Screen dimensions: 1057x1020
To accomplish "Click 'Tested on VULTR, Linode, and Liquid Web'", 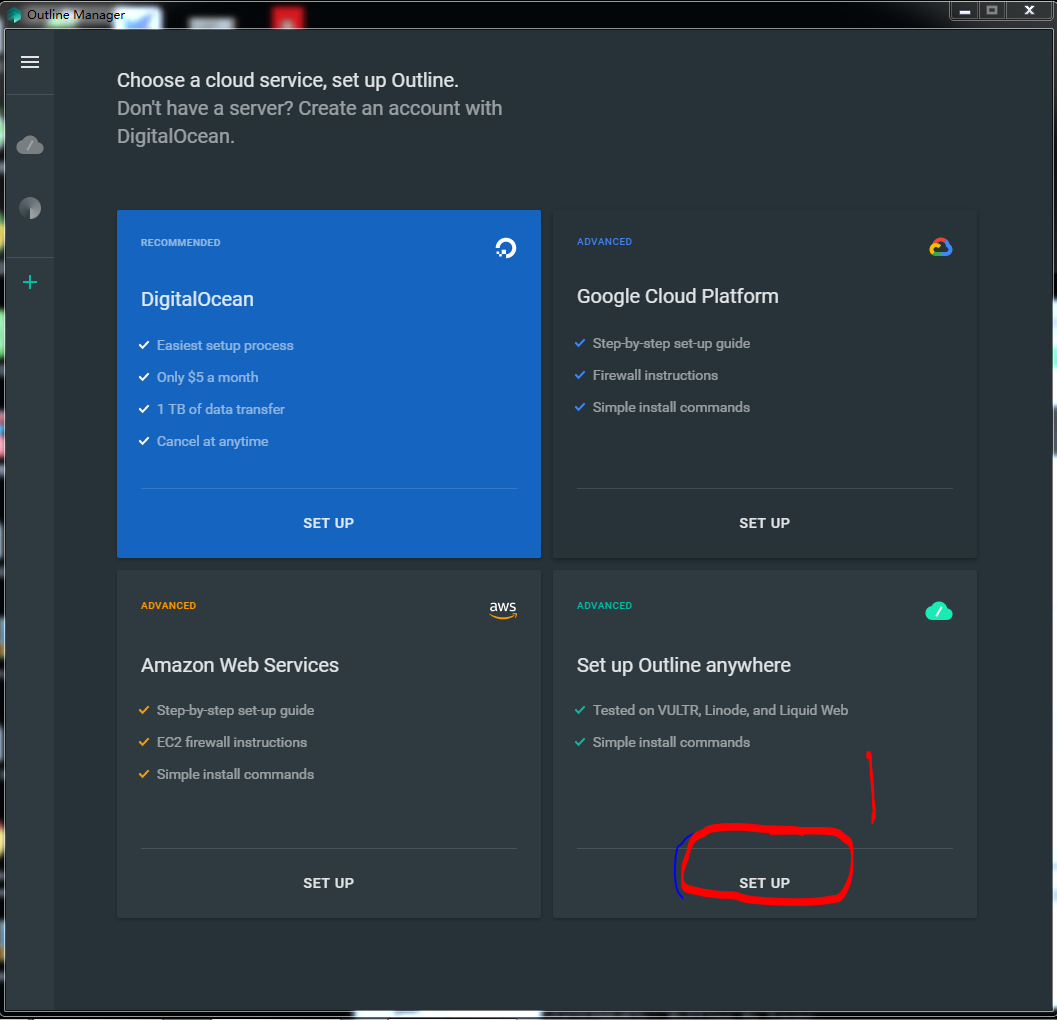I will tap(720, 711).
